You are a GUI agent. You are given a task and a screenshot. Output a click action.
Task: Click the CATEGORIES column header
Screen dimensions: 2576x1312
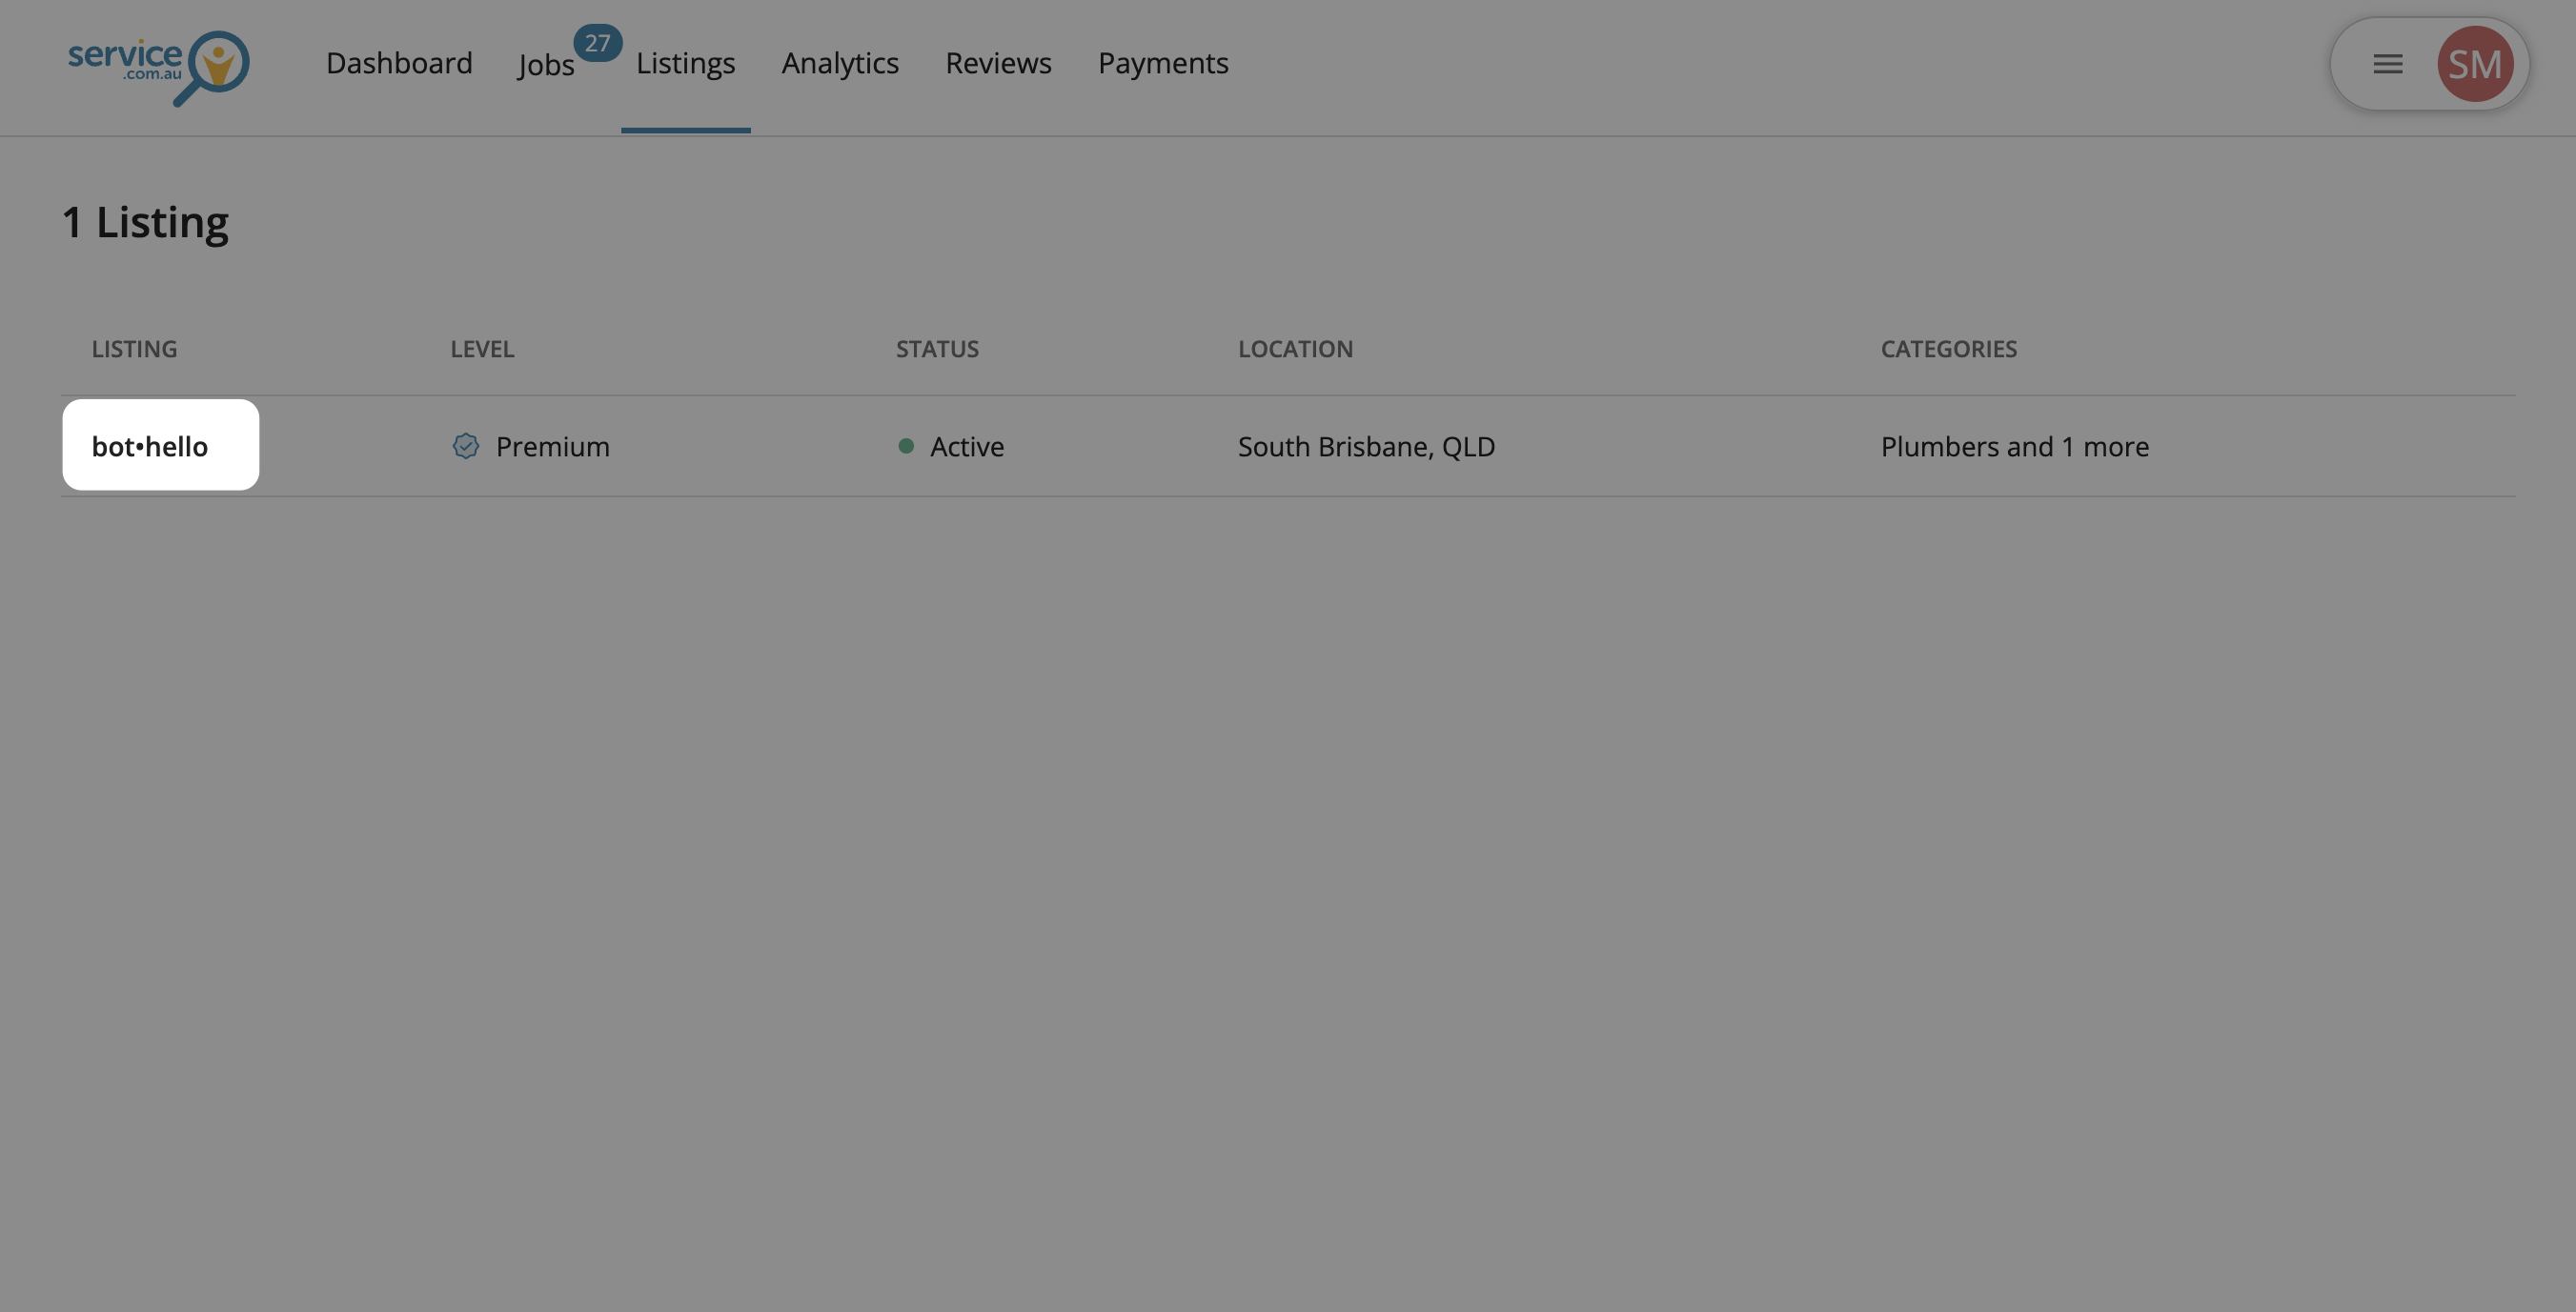[1948, 349]
